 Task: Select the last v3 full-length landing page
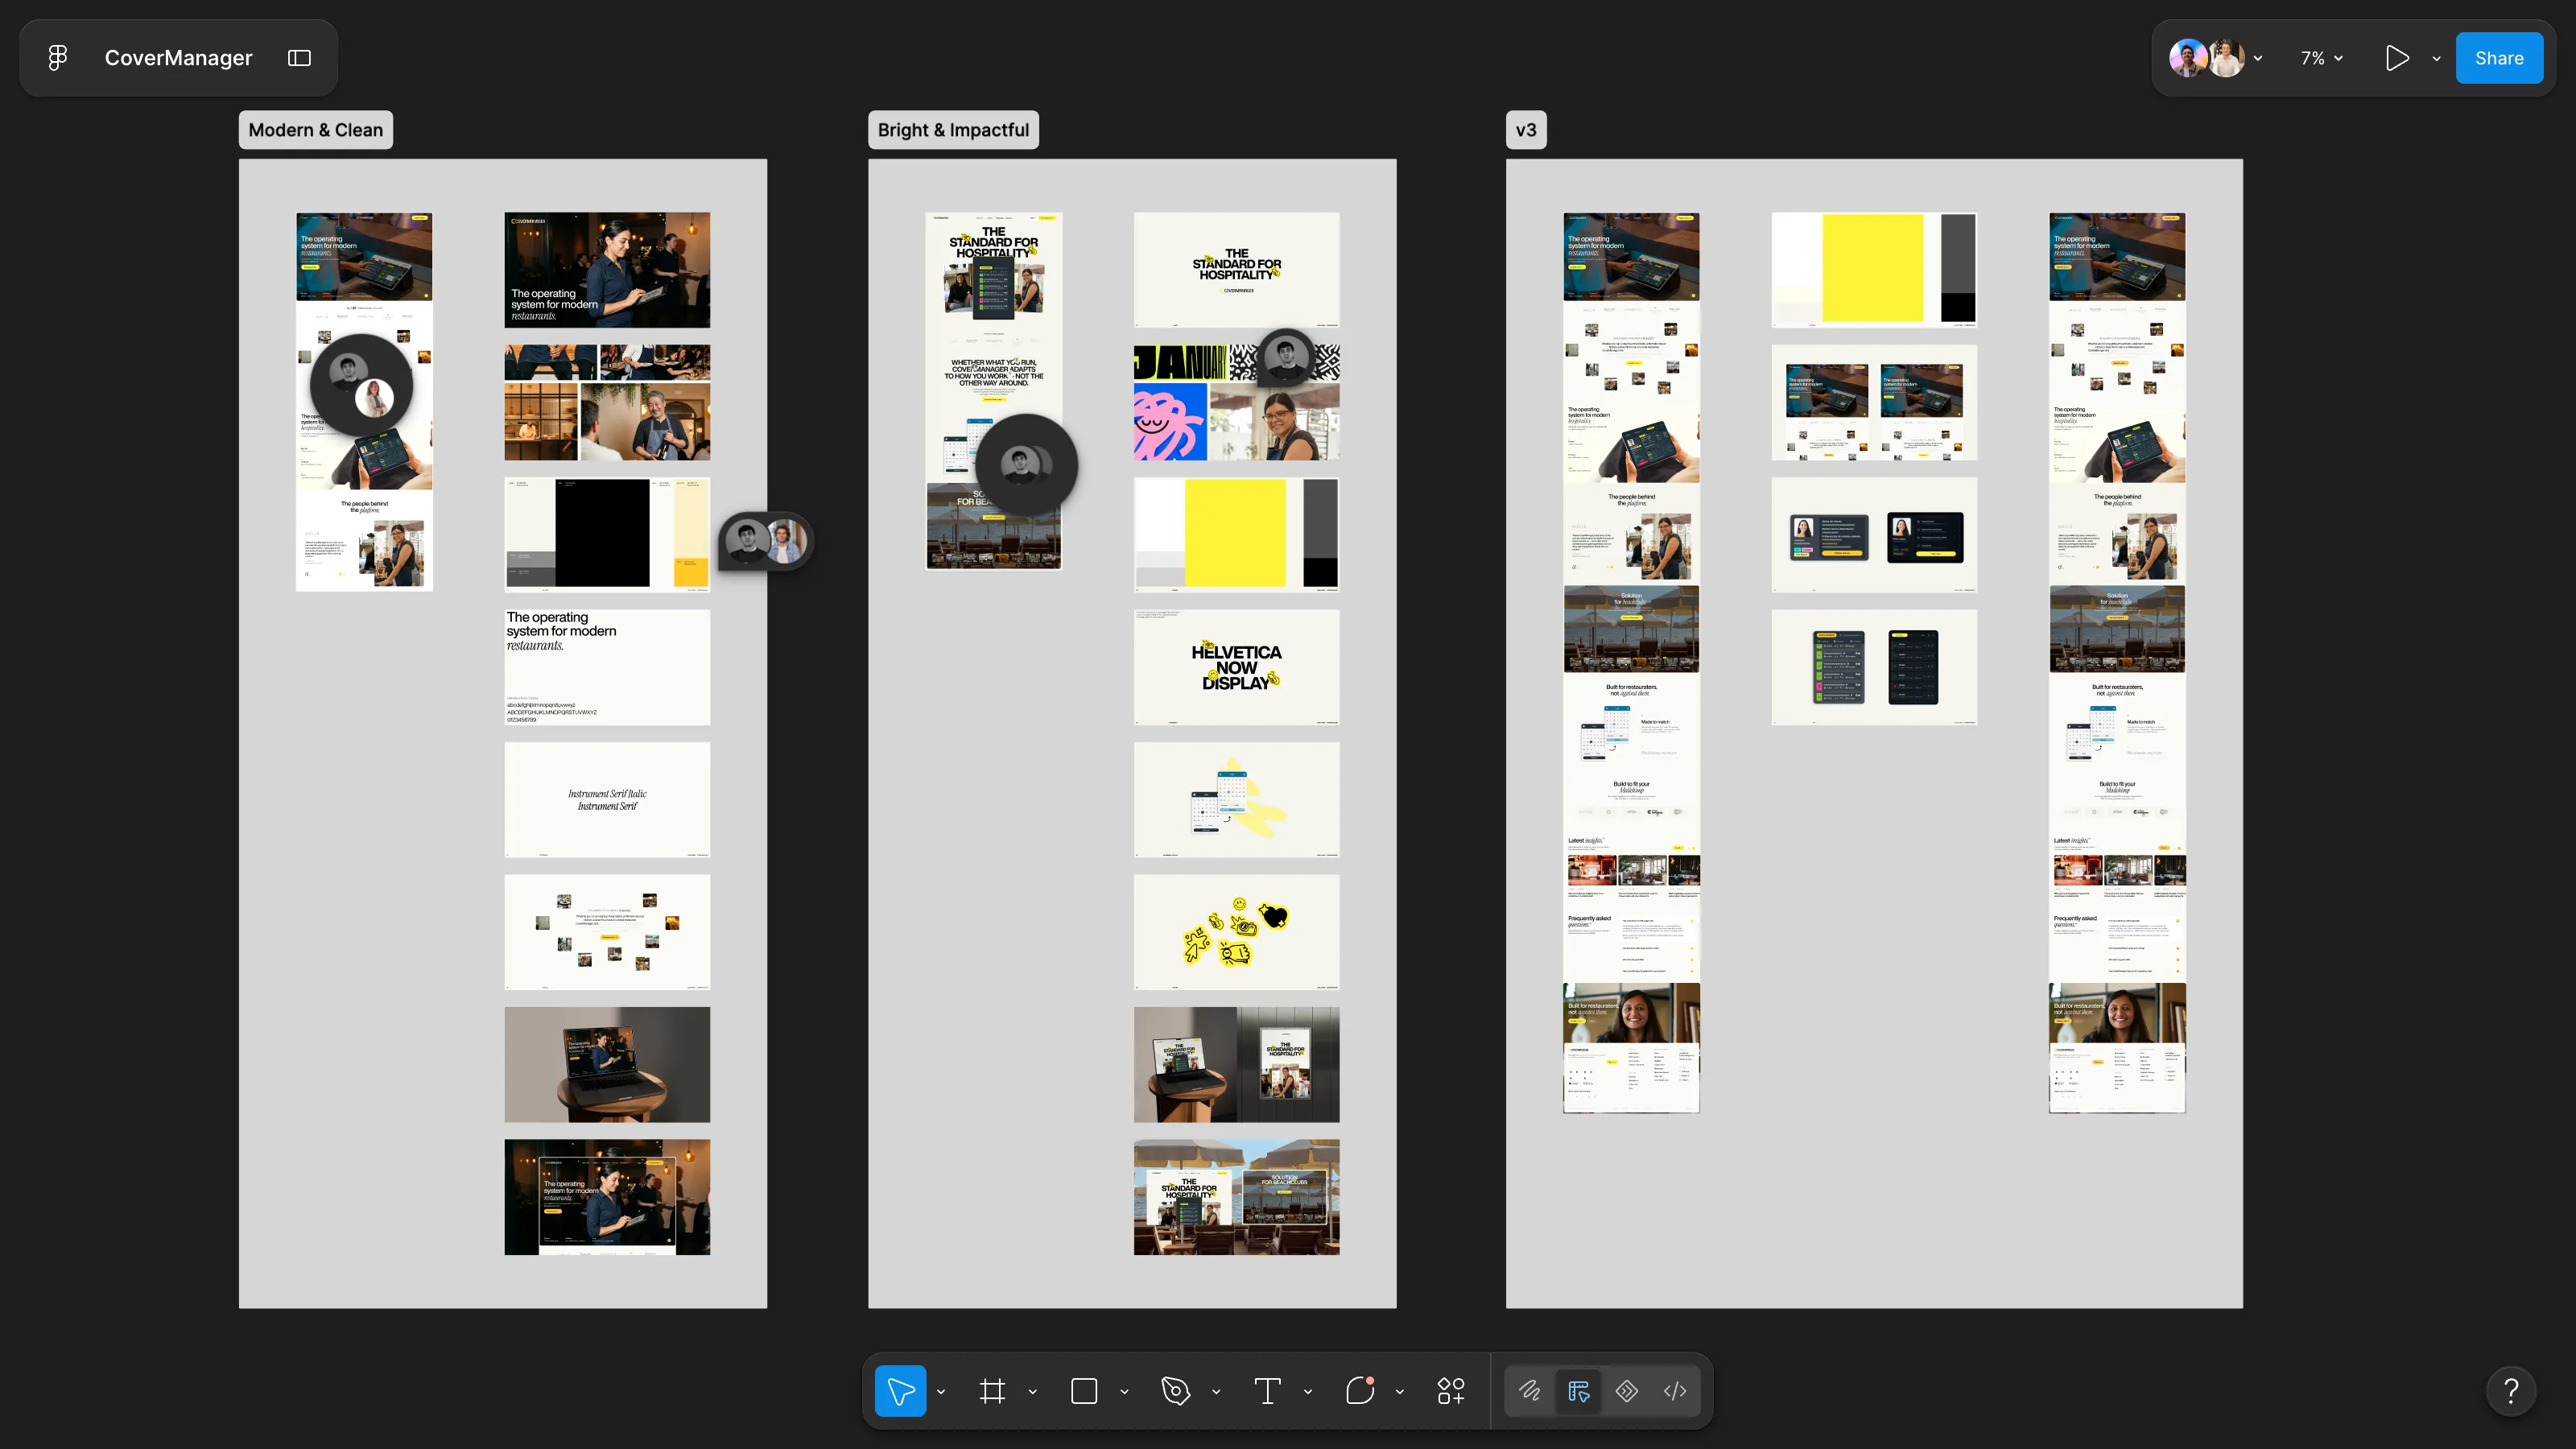click(x=2117, y=663)
